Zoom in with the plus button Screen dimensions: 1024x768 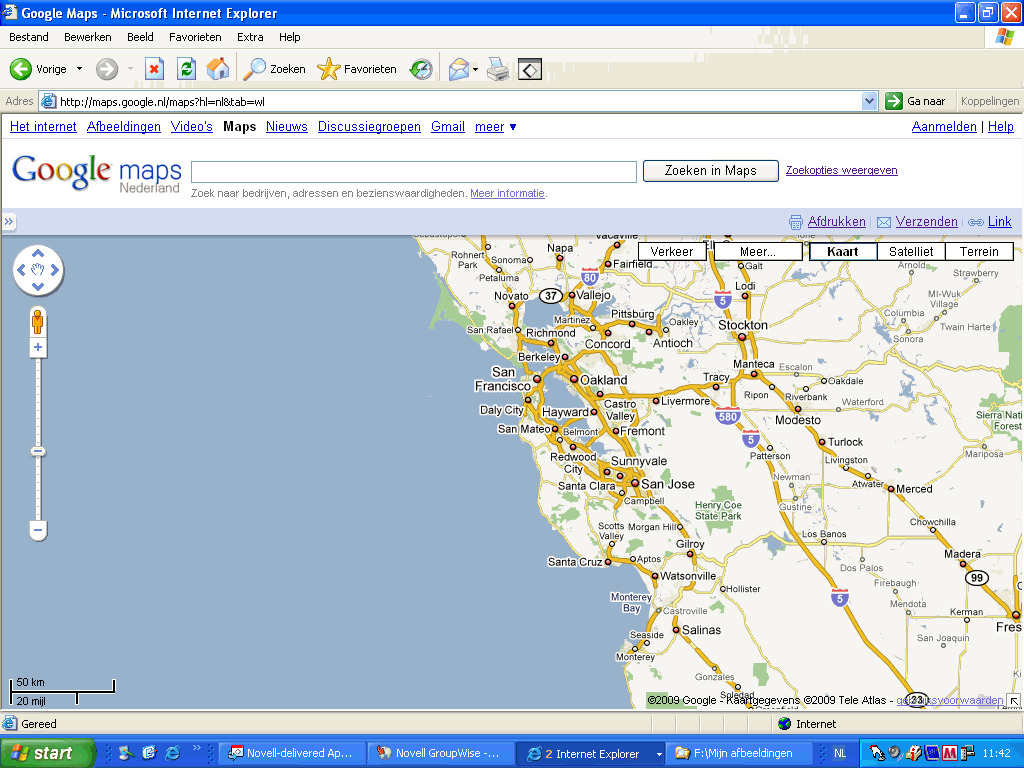click(x=38, y=347)
